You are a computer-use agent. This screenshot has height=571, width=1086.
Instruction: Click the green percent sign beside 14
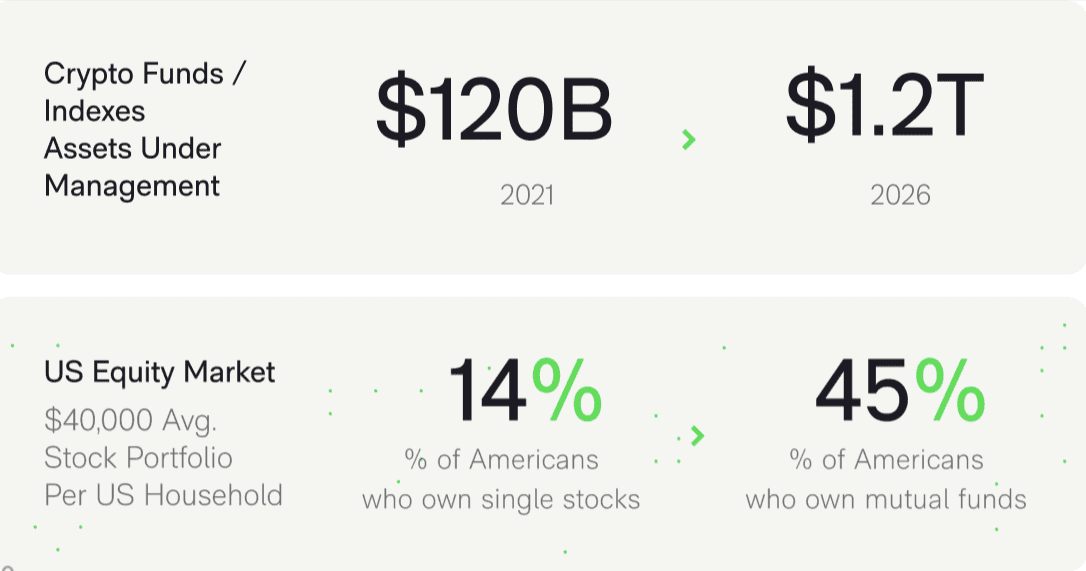pos(567,390)
